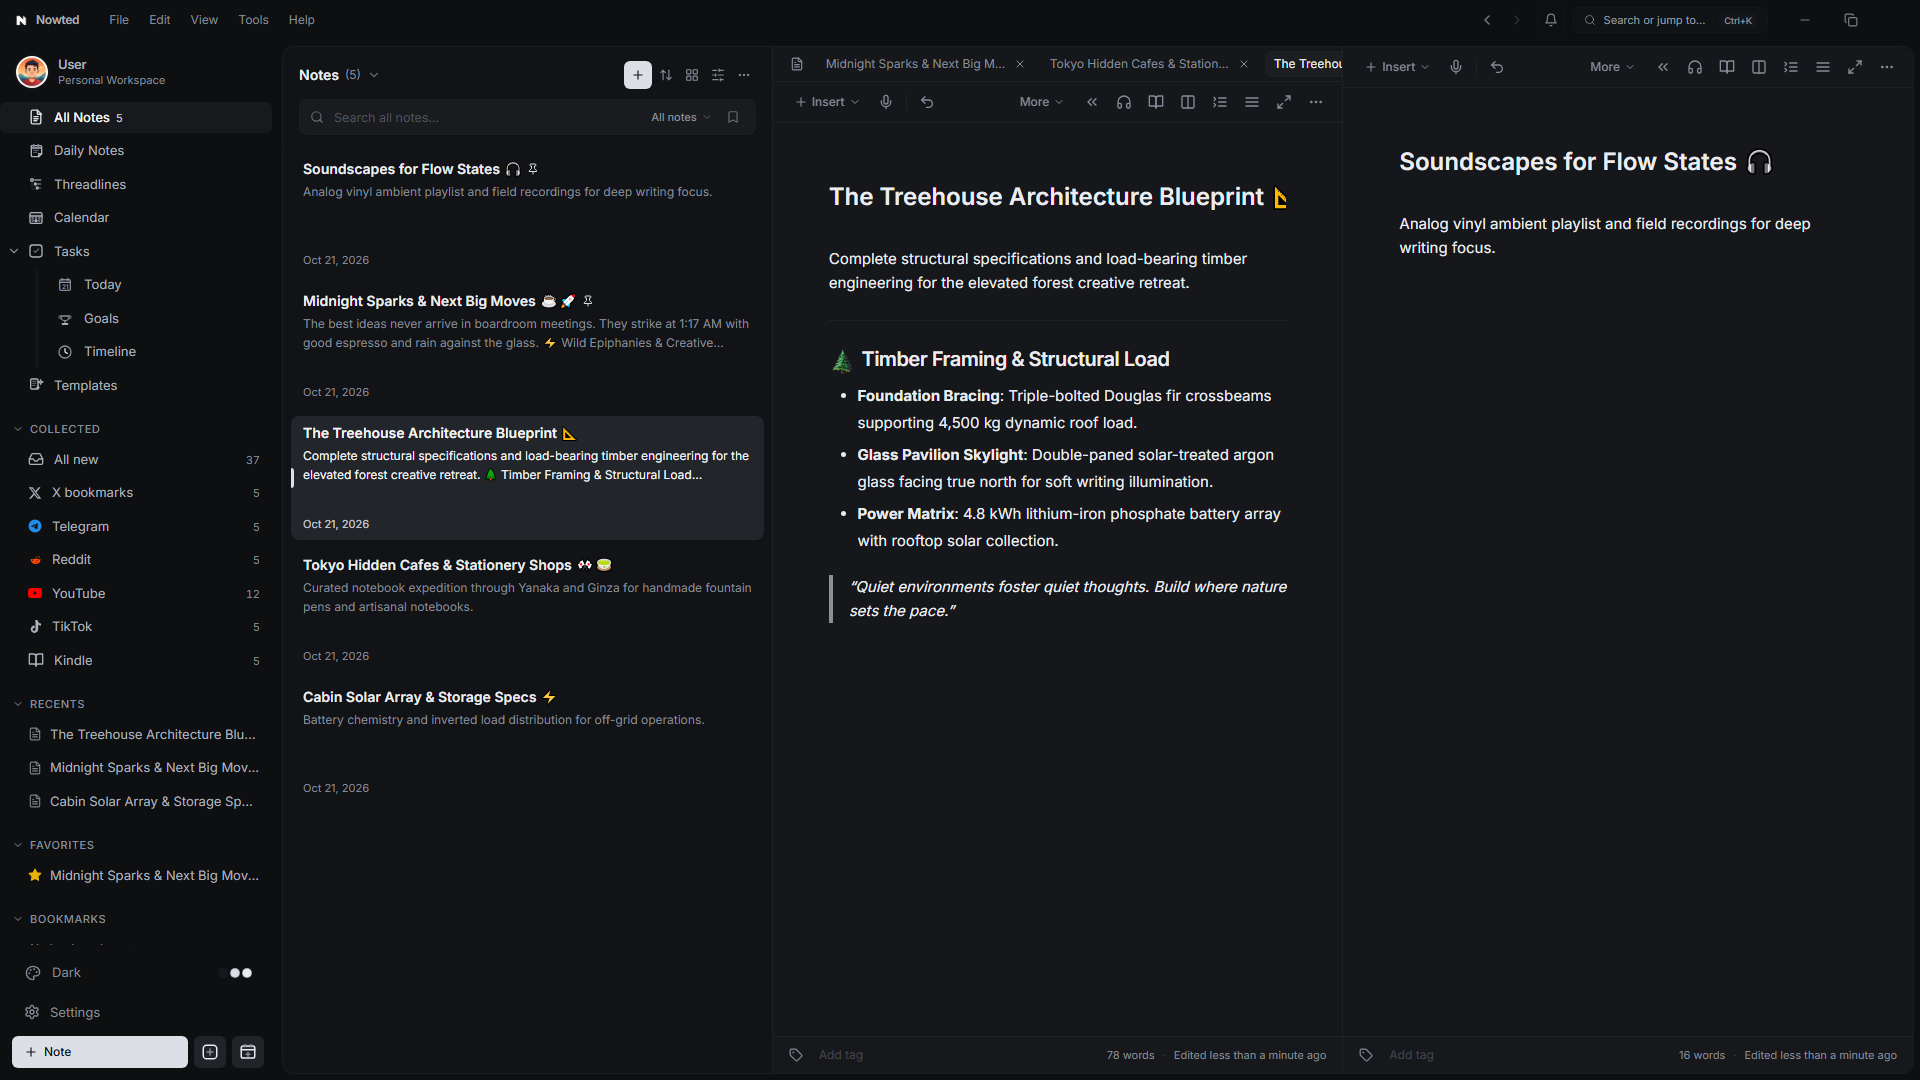
Task: Open the Tools menu
Action: click(253, 20)
